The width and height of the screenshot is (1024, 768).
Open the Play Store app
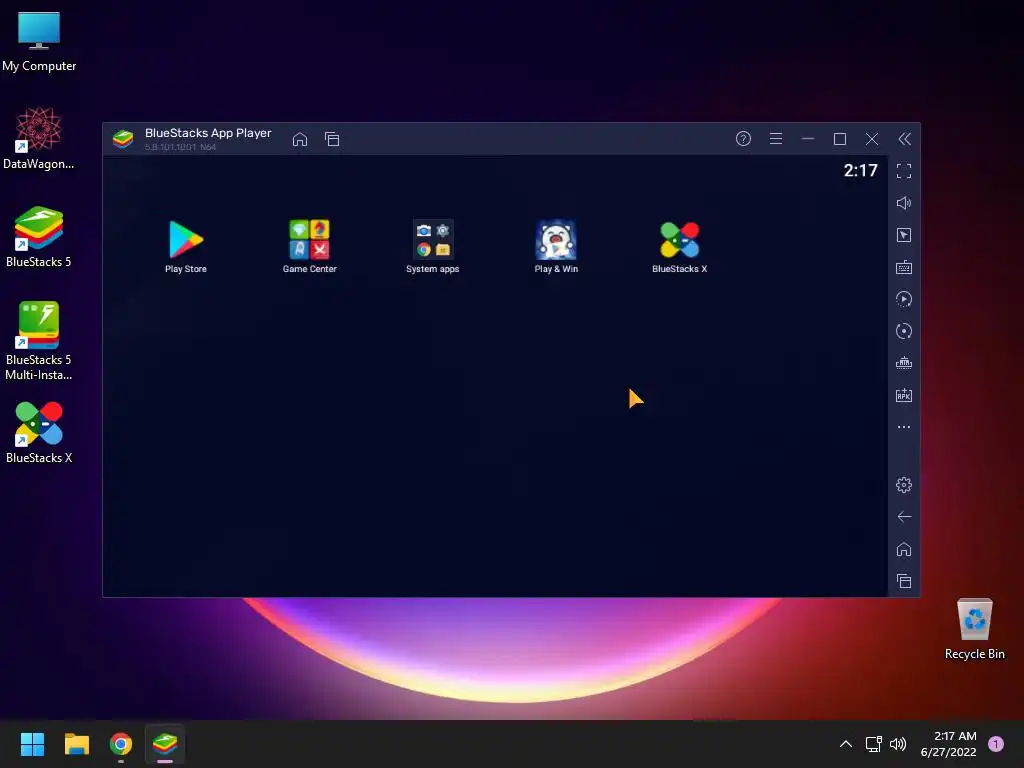[x=186, y=246]
